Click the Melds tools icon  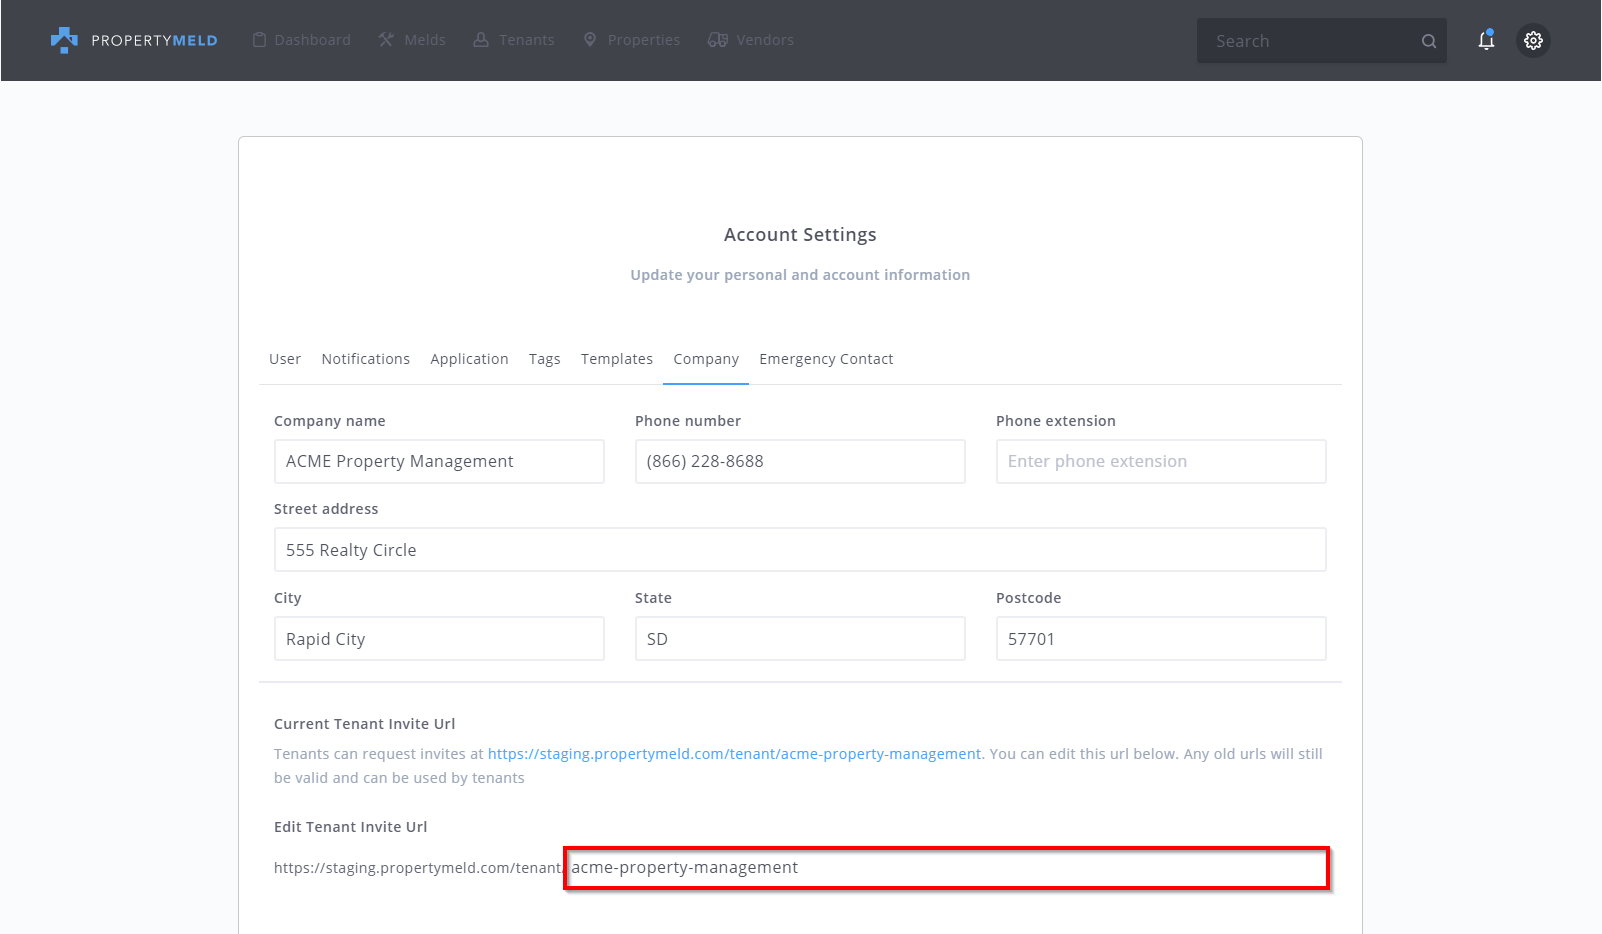(386, 40)
